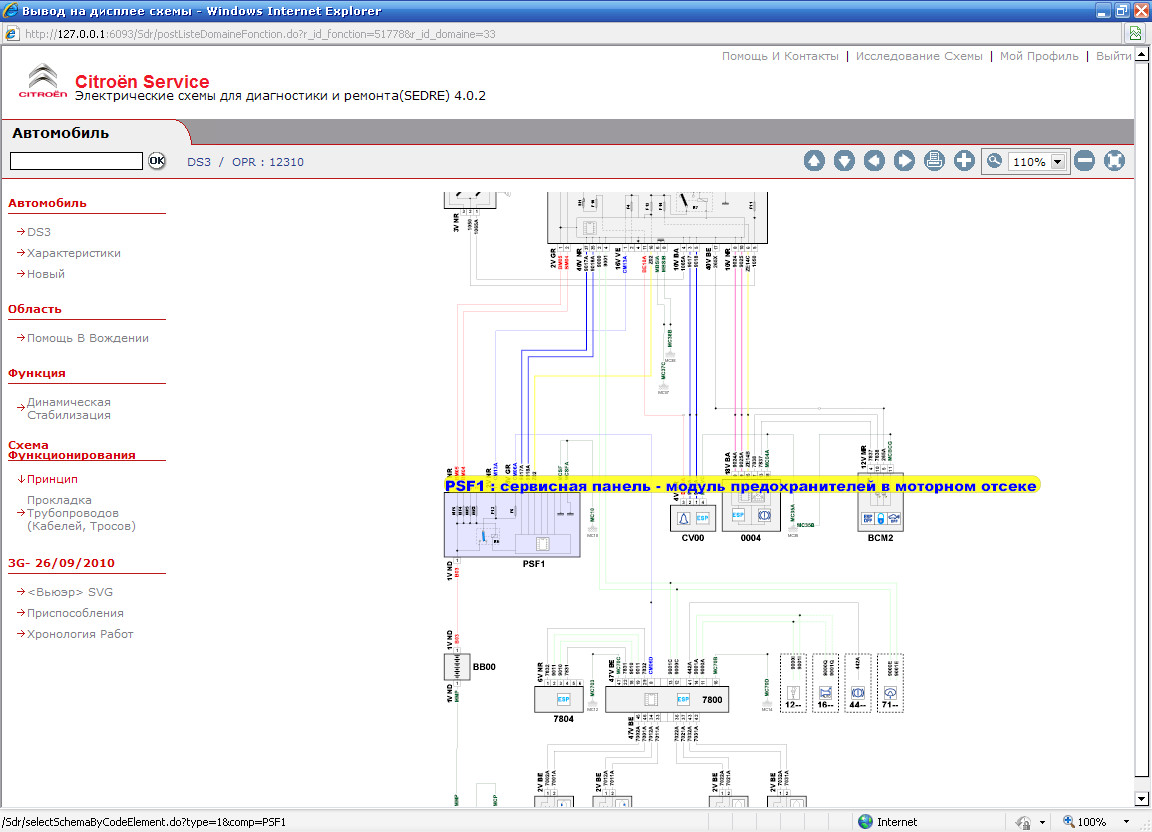Click the vehicle search input field
The image size is (1152, 832).
[76, 161]
